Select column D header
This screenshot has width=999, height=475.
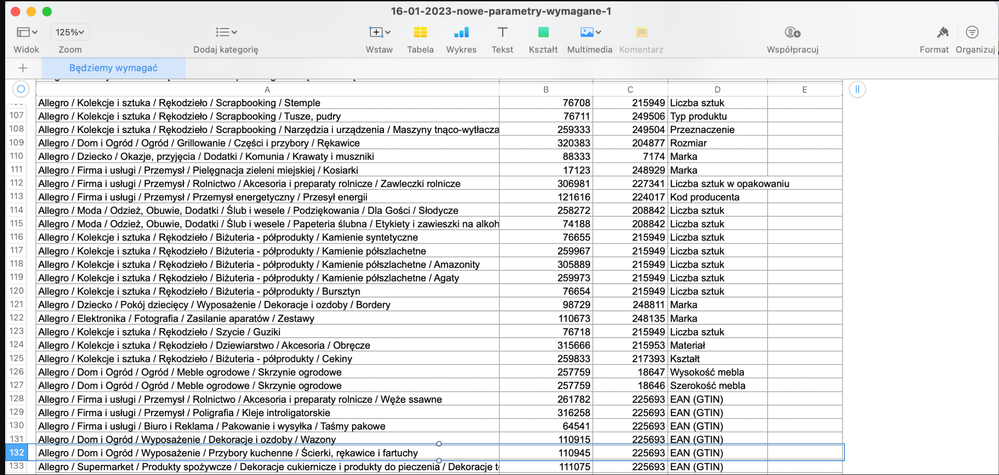(717, 90)
